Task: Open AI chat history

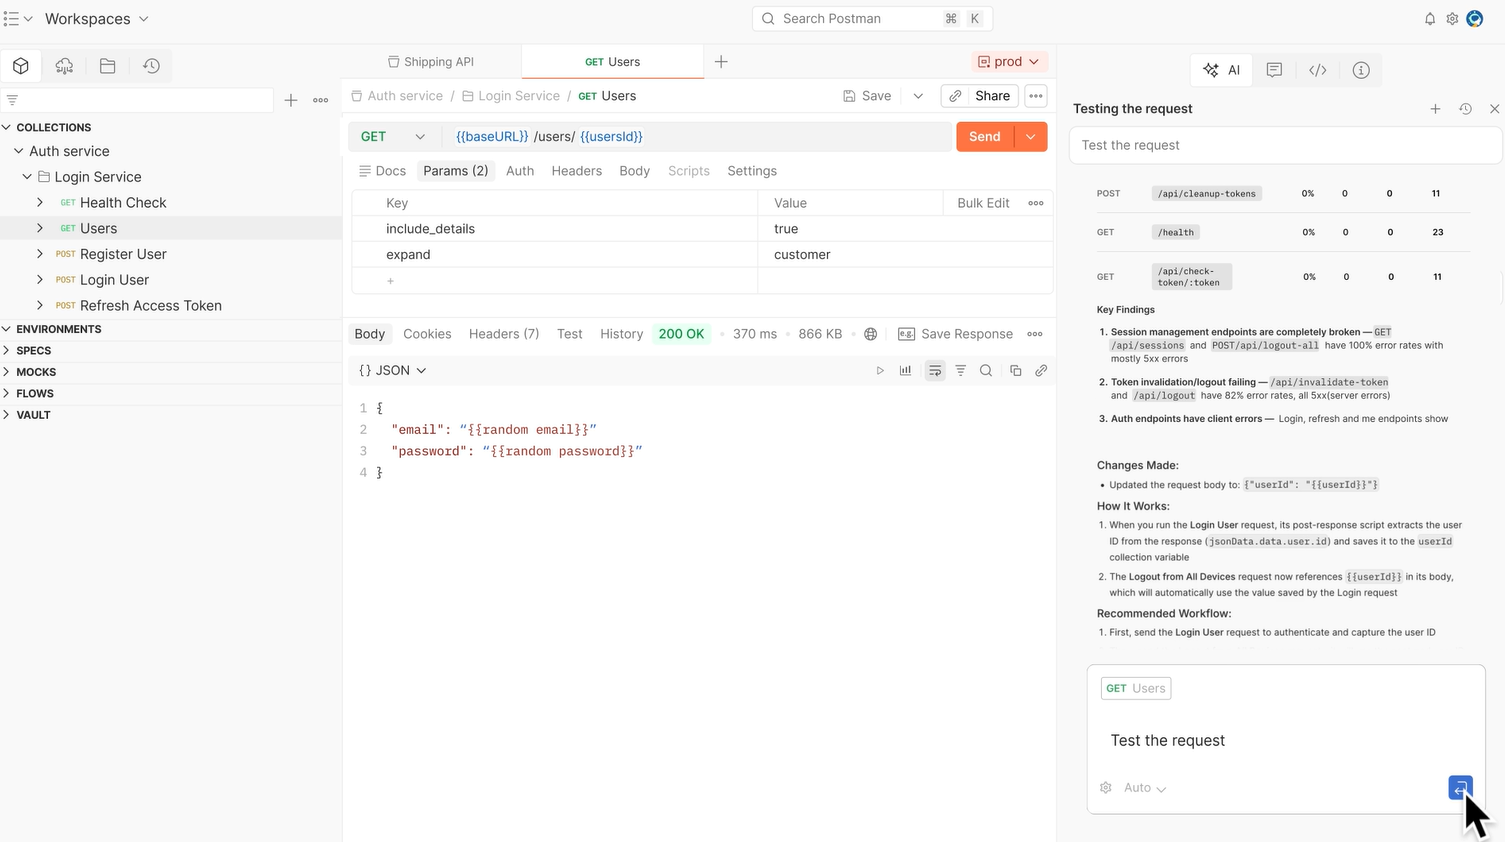Action: tap(1465, 109)
